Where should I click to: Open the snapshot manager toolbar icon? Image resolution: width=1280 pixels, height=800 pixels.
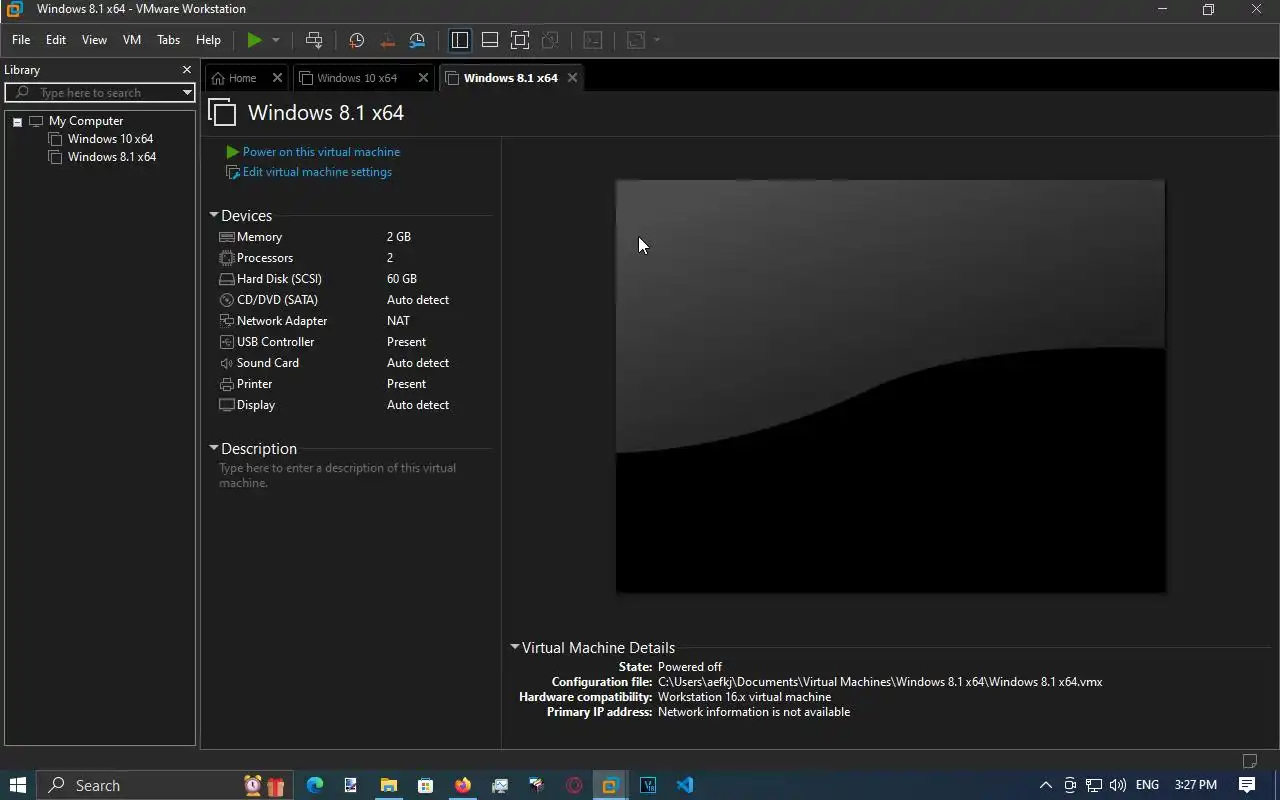click(417, 40)
